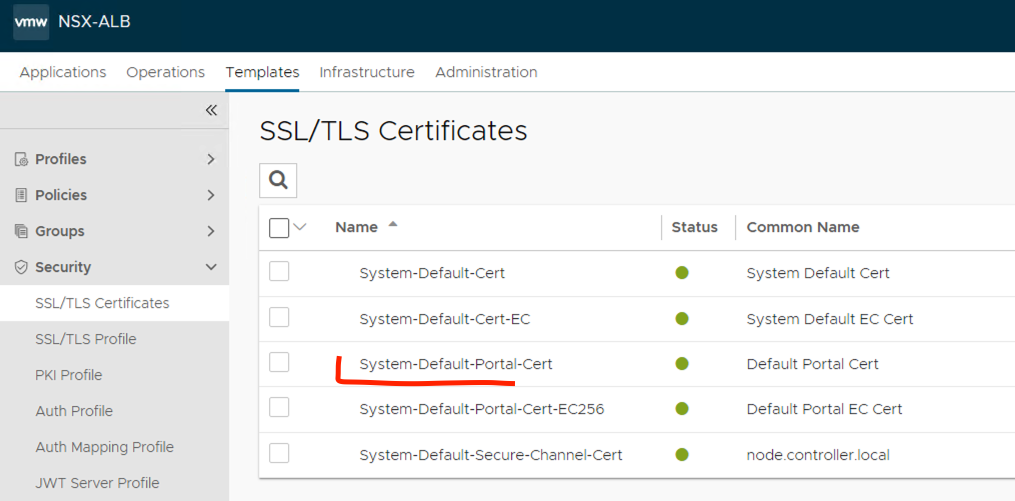Viewport: 1015px width, 501px height.
Task: Expand the Profiles section chevron
Action: [211, 159]
